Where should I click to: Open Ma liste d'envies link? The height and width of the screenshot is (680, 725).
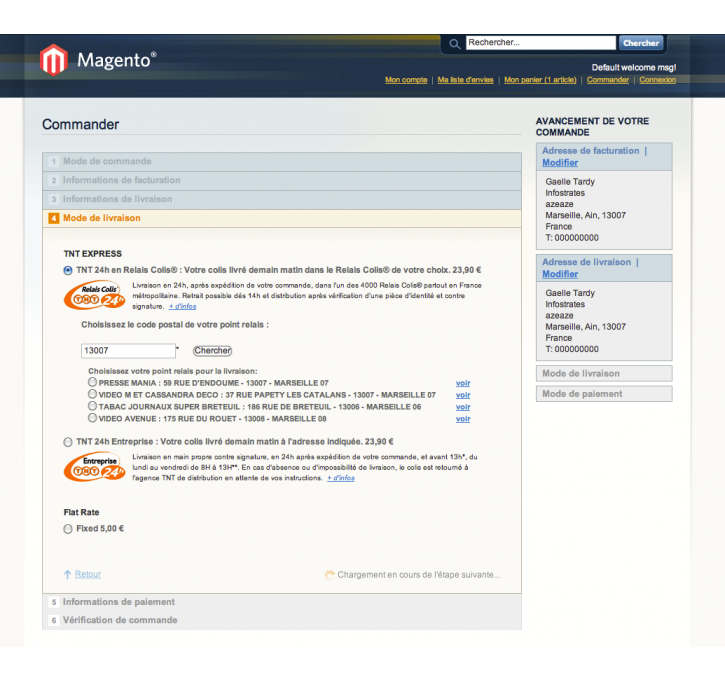(465, 80)
